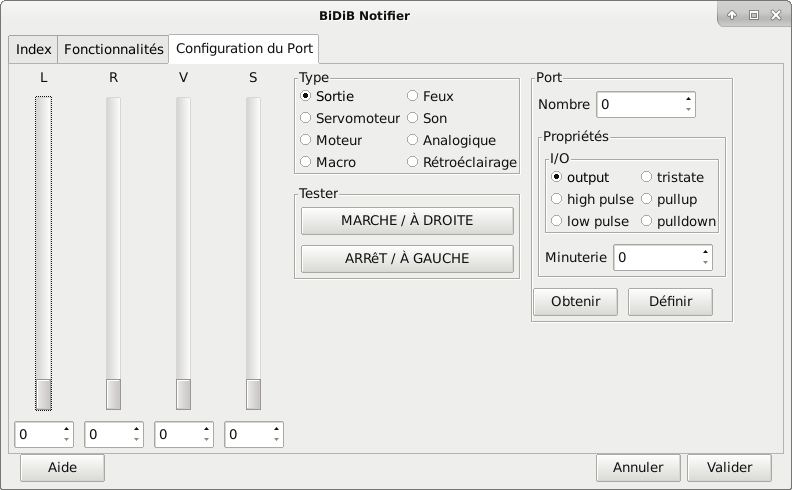Decrease the Minuterie spinner value
Screen dimensions: 792x490
click(705, 263)
